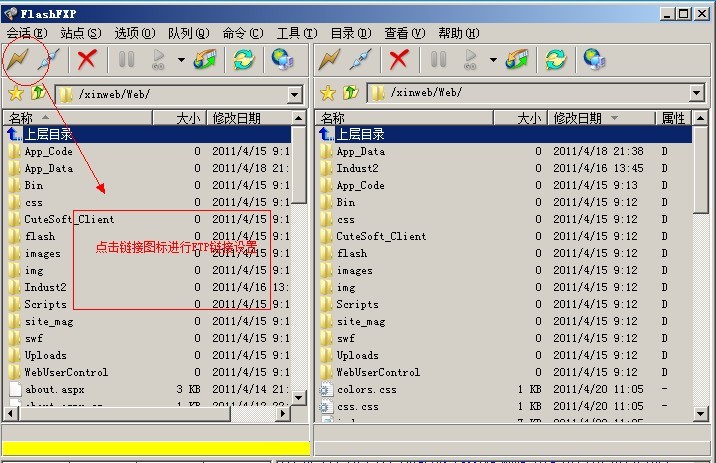Viewport: 716px width, 463px height.
Task: Open the 站点(S) menu
Action: click(x=81, y=33)
